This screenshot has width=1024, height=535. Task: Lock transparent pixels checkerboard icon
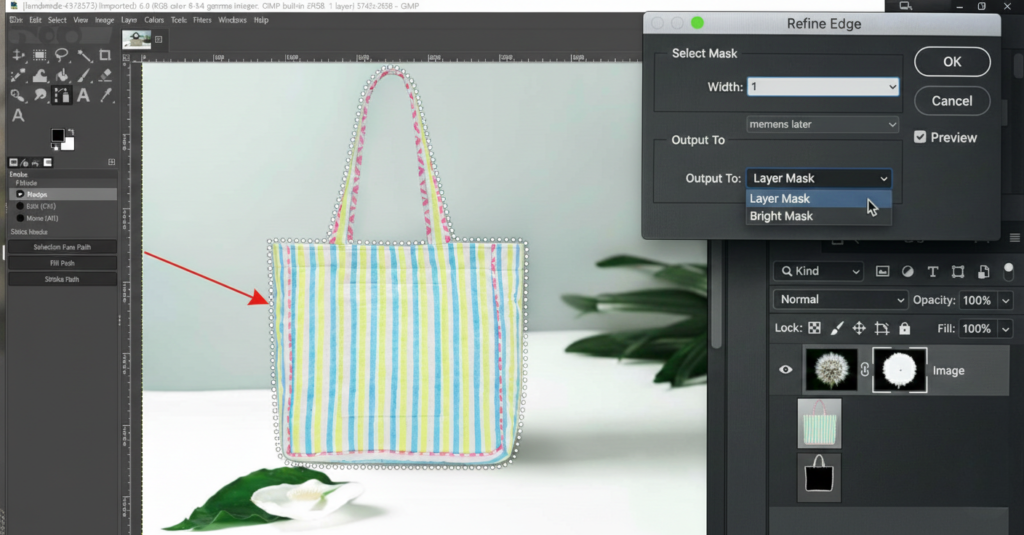pyautogui.click(x=814, y=329)
